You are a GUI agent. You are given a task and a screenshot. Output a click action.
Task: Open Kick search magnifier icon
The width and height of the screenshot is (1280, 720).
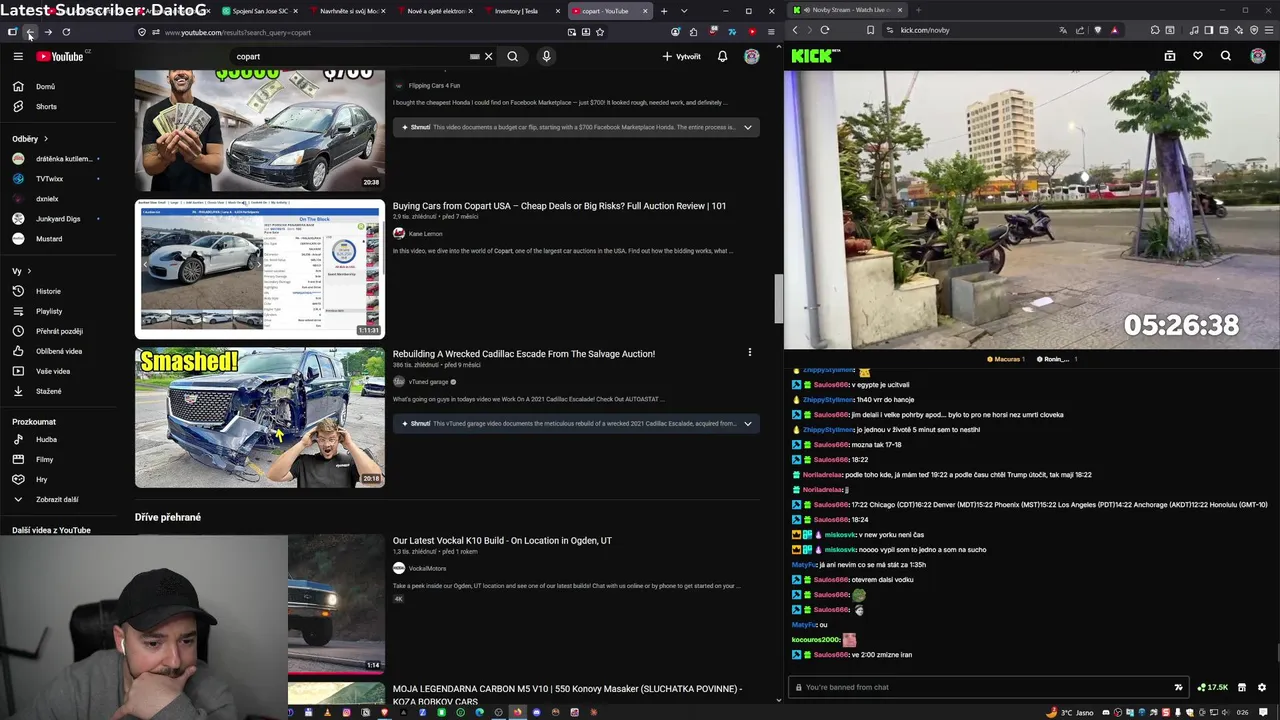coord(1226,56)
